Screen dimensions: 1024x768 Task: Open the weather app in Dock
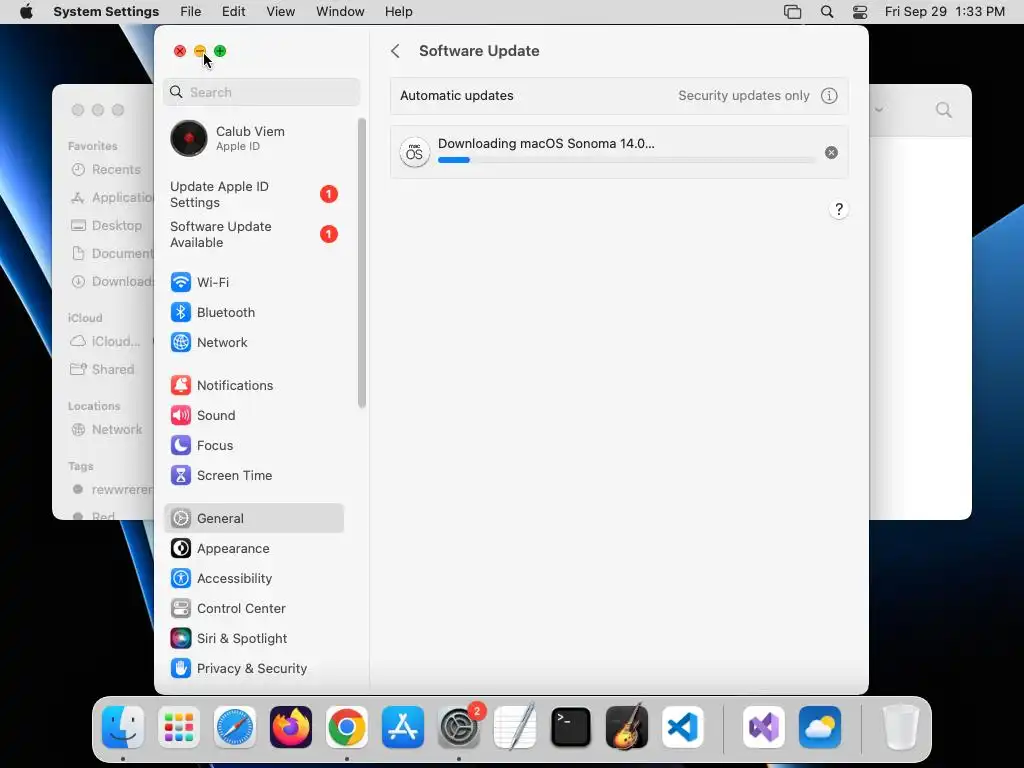coord(820,727)
